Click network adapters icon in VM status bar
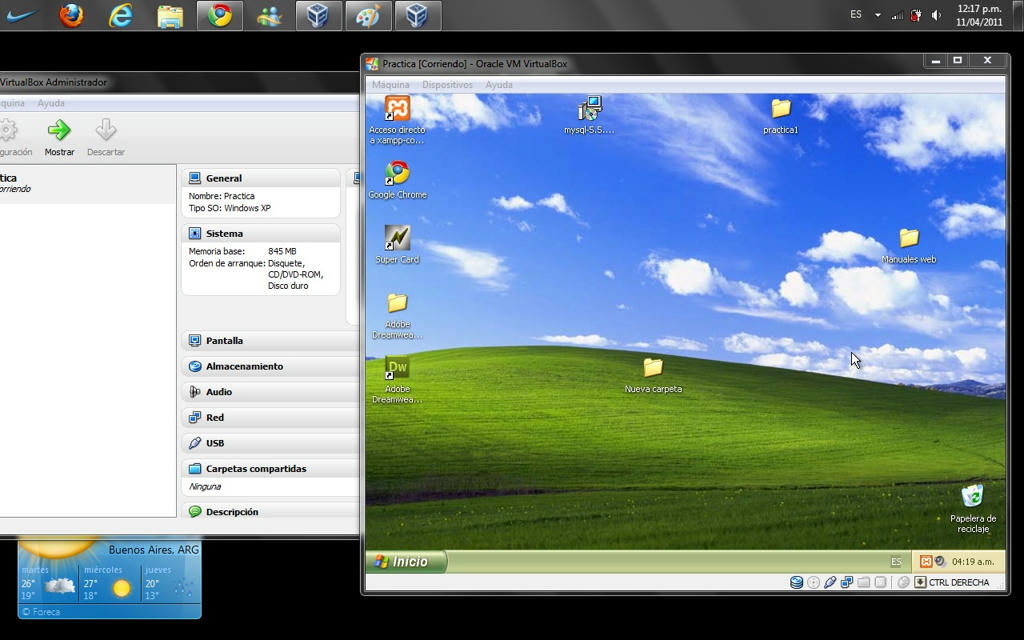Viewport: 1024px width, 640px height. coord(846,582)
